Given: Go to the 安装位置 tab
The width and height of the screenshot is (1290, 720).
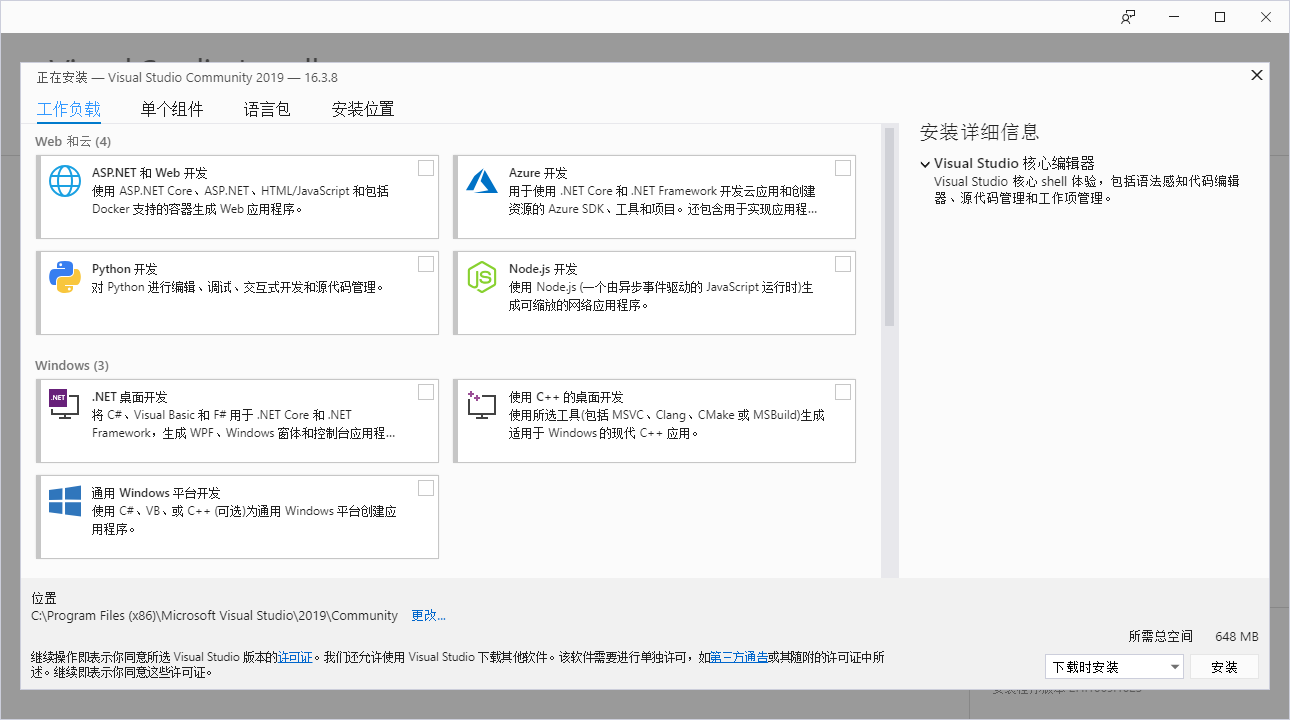Looking at the screenshot, I should point(363,109).
